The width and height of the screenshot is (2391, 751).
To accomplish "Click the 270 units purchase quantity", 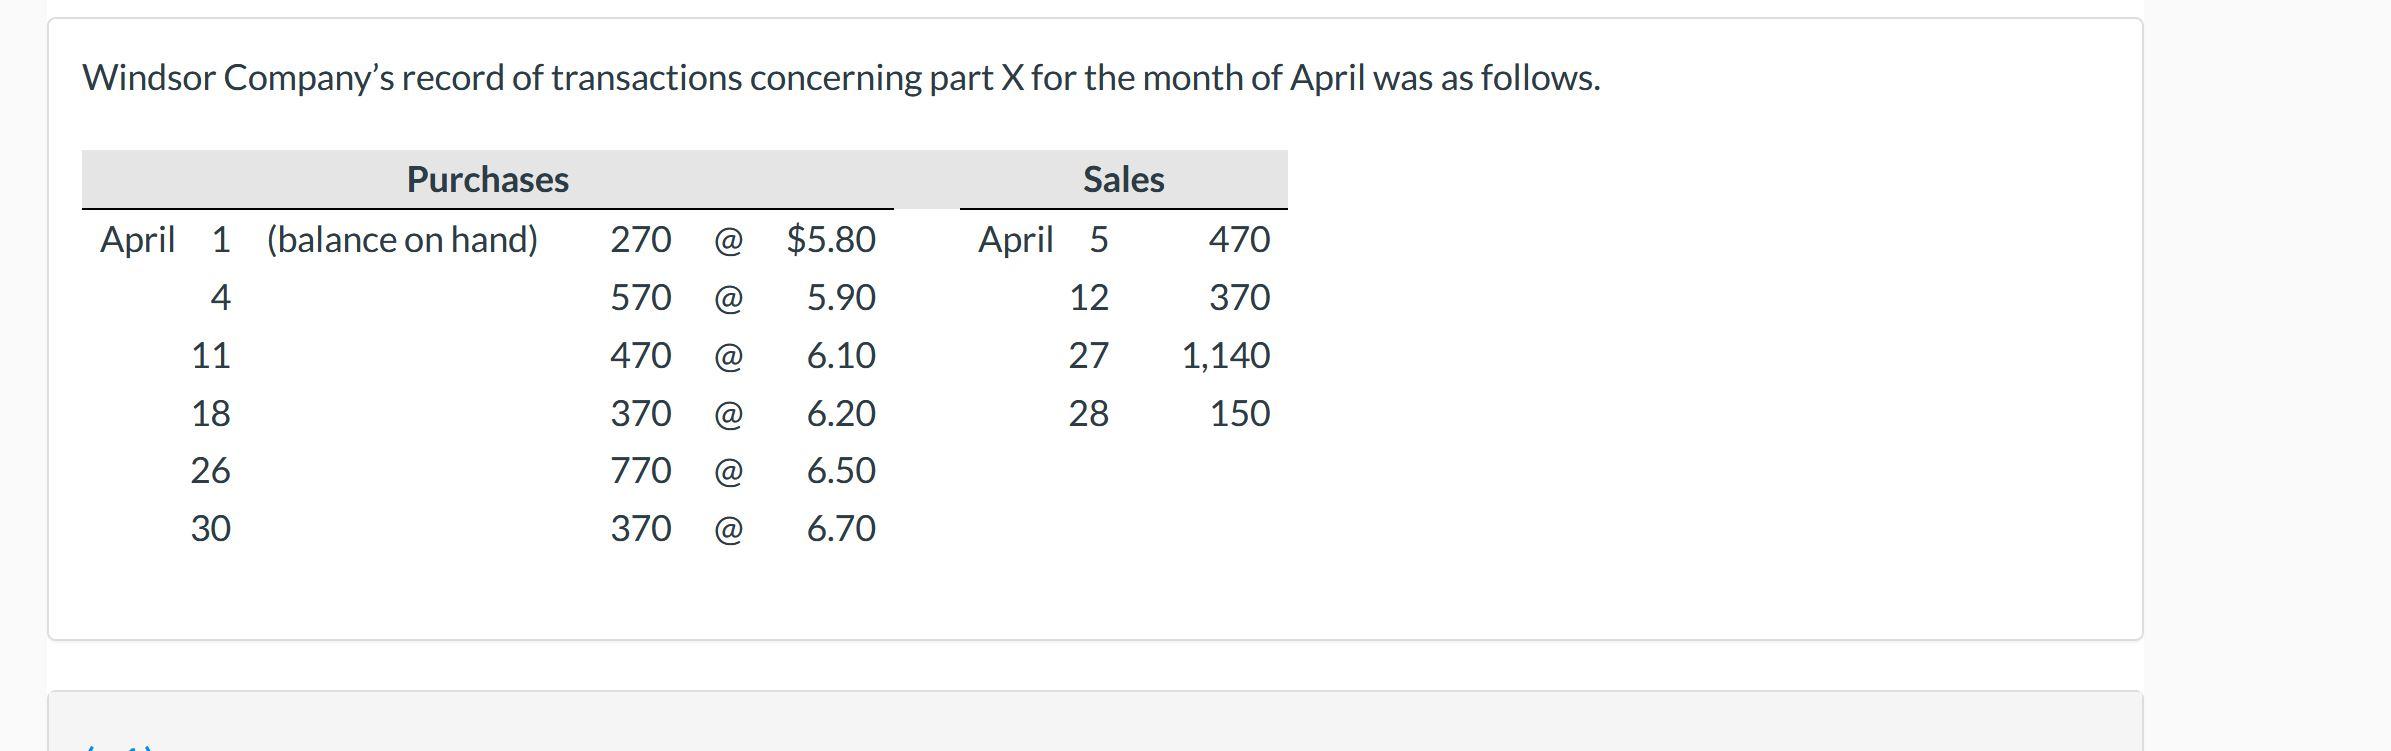I will pos(640,240).
